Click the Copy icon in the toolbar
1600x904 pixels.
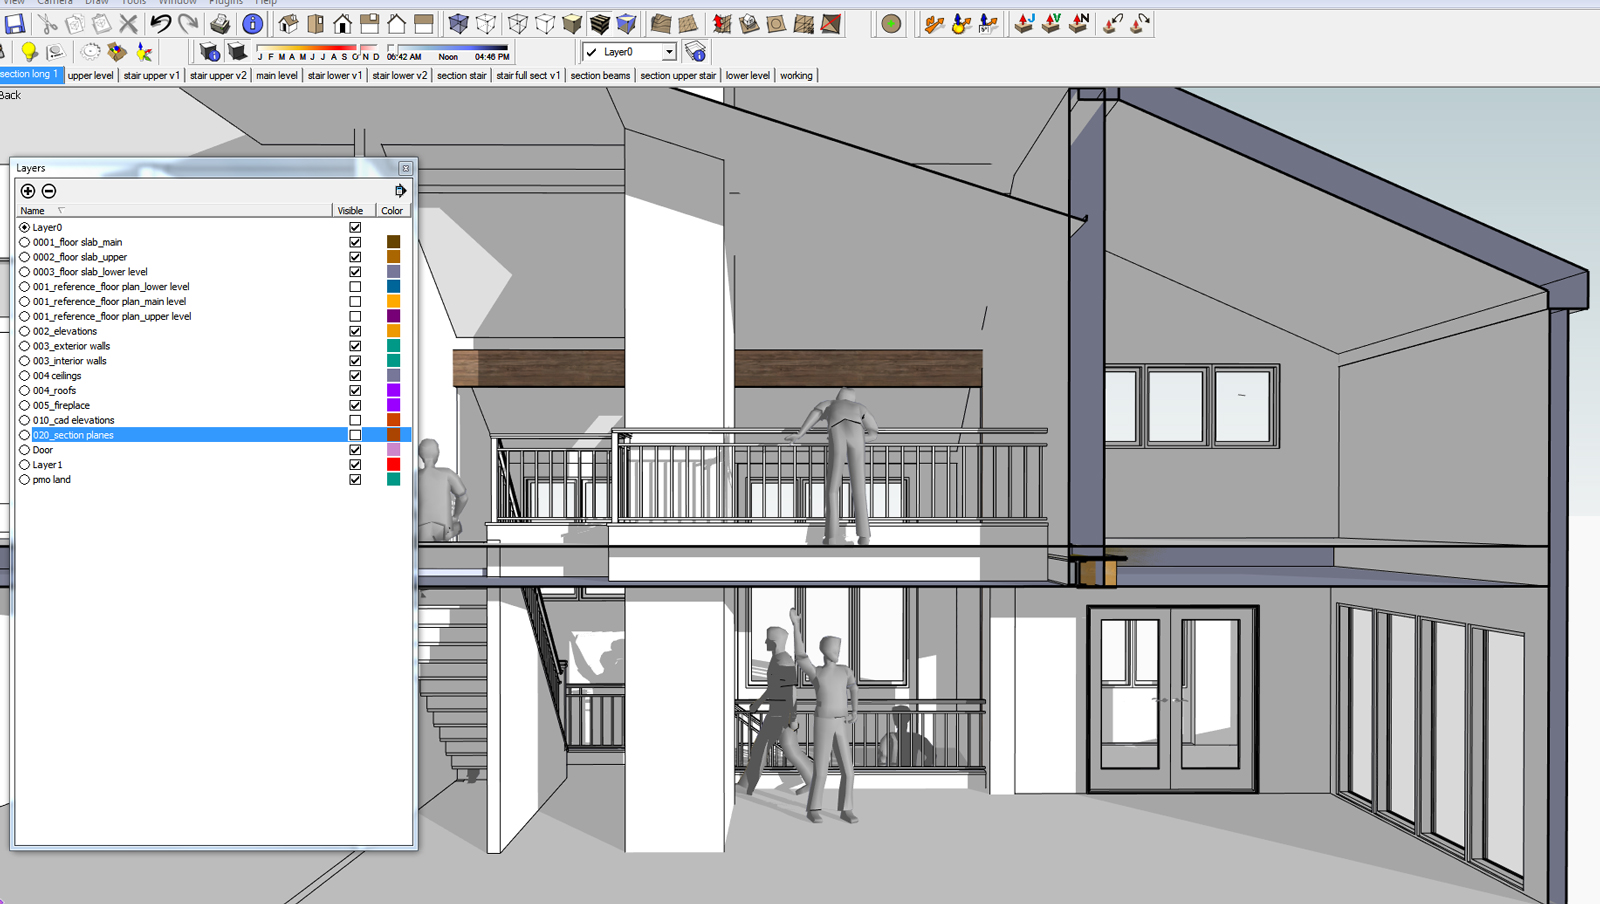point(75,23)
